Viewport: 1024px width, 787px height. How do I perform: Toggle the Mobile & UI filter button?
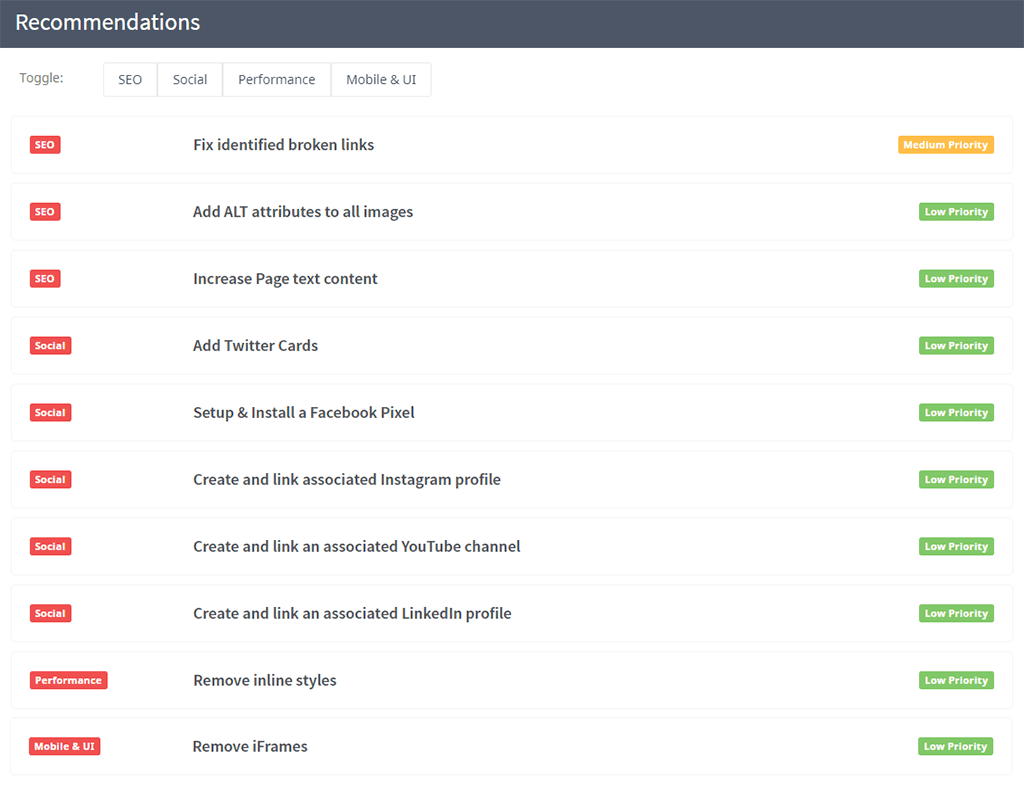point(381,80)
